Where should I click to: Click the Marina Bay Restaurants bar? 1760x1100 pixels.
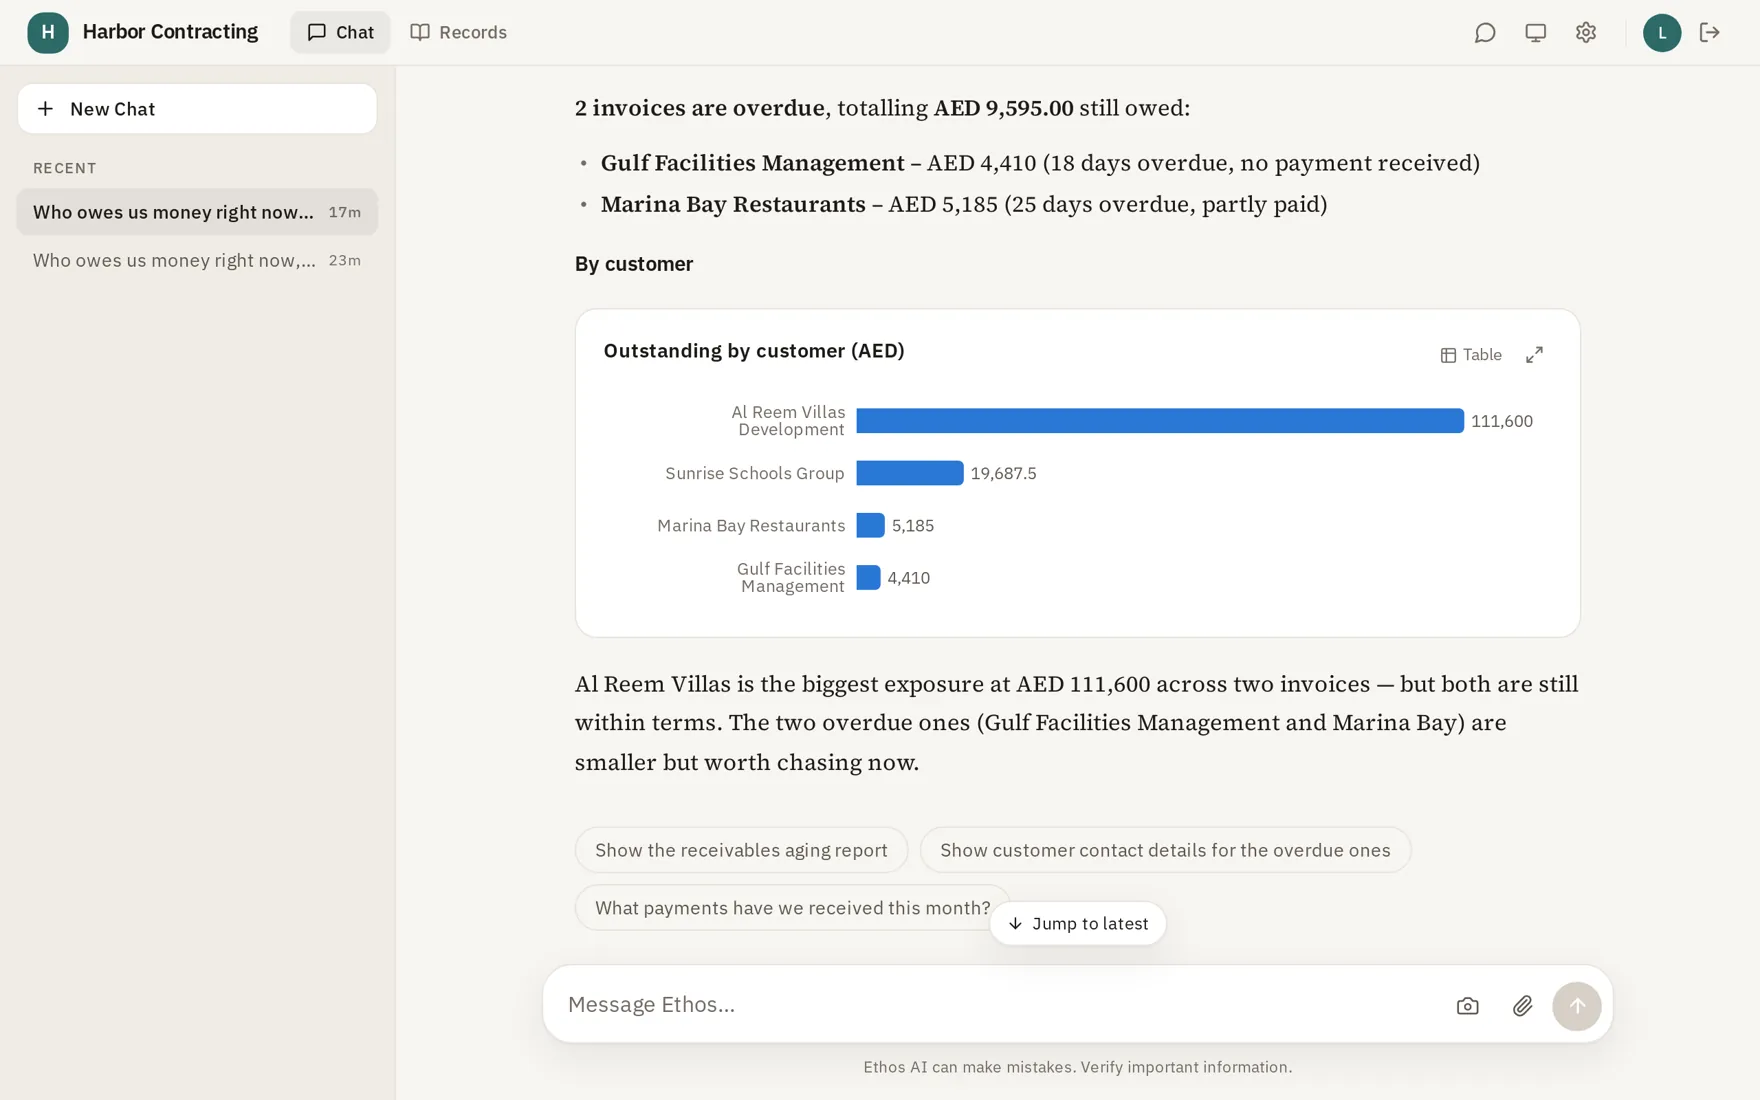(871, 525)
